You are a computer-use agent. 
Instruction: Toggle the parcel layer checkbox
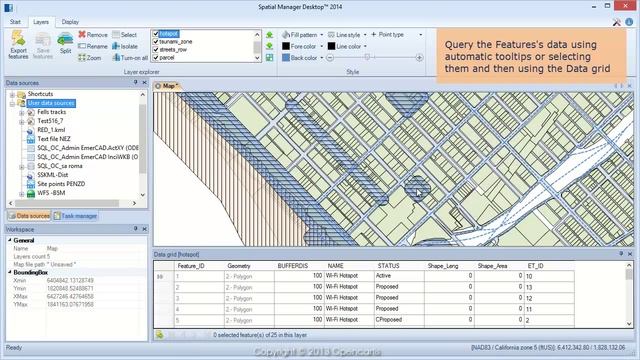(x=156, y=58)
